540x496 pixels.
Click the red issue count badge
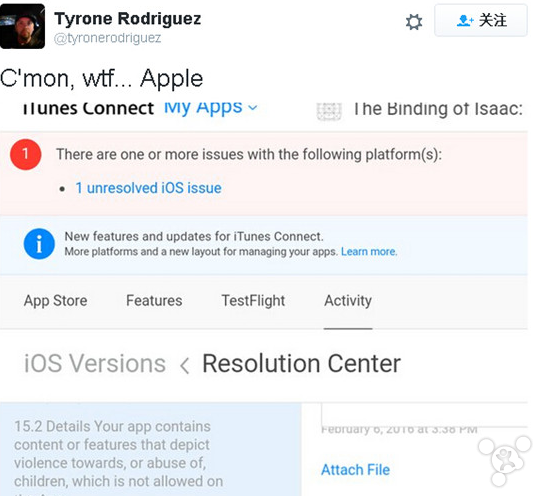25,154
